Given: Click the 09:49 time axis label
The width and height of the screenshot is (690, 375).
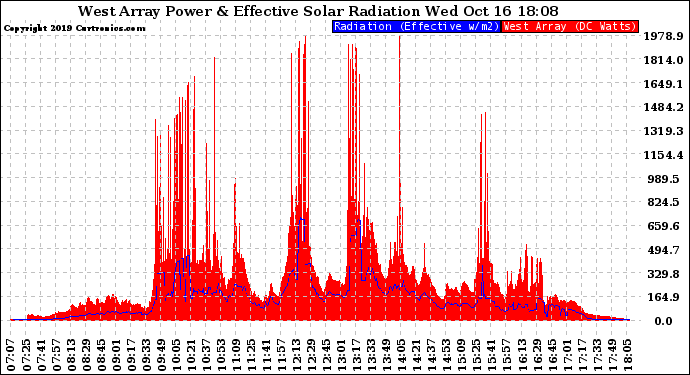Looking at the screenshot, I should click(161, 355).
